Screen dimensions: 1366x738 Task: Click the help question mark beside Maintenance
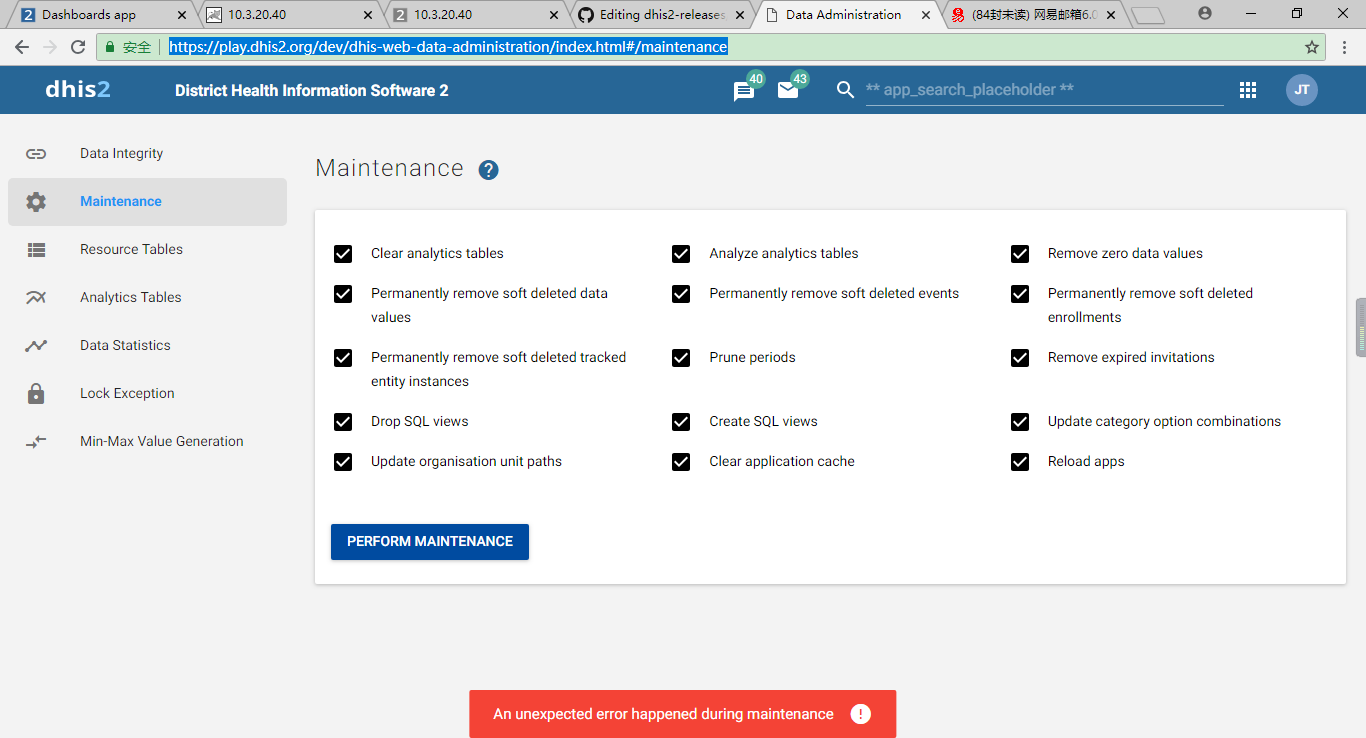[488, 170]
